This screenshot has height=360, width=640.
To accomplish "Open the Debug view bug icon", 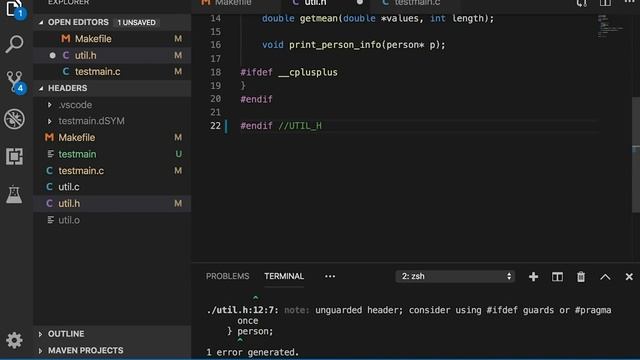I will point(15,119).
